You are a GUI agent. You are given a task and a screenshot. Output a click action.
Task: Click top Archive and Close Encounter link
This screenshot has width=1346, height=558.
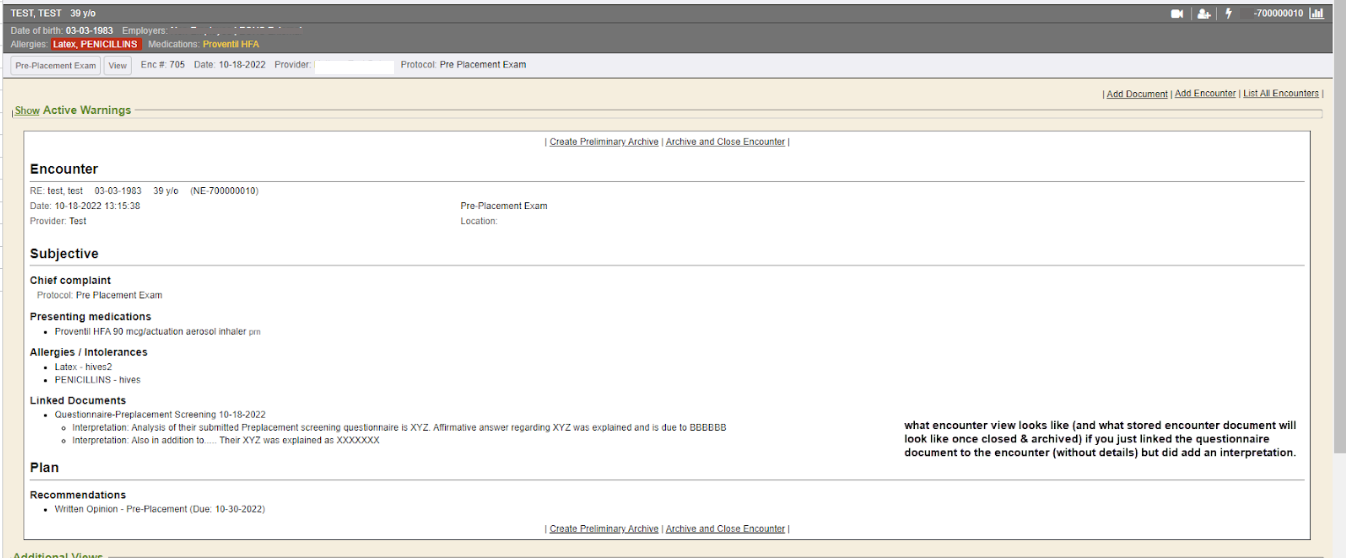(x=725, y=142)
